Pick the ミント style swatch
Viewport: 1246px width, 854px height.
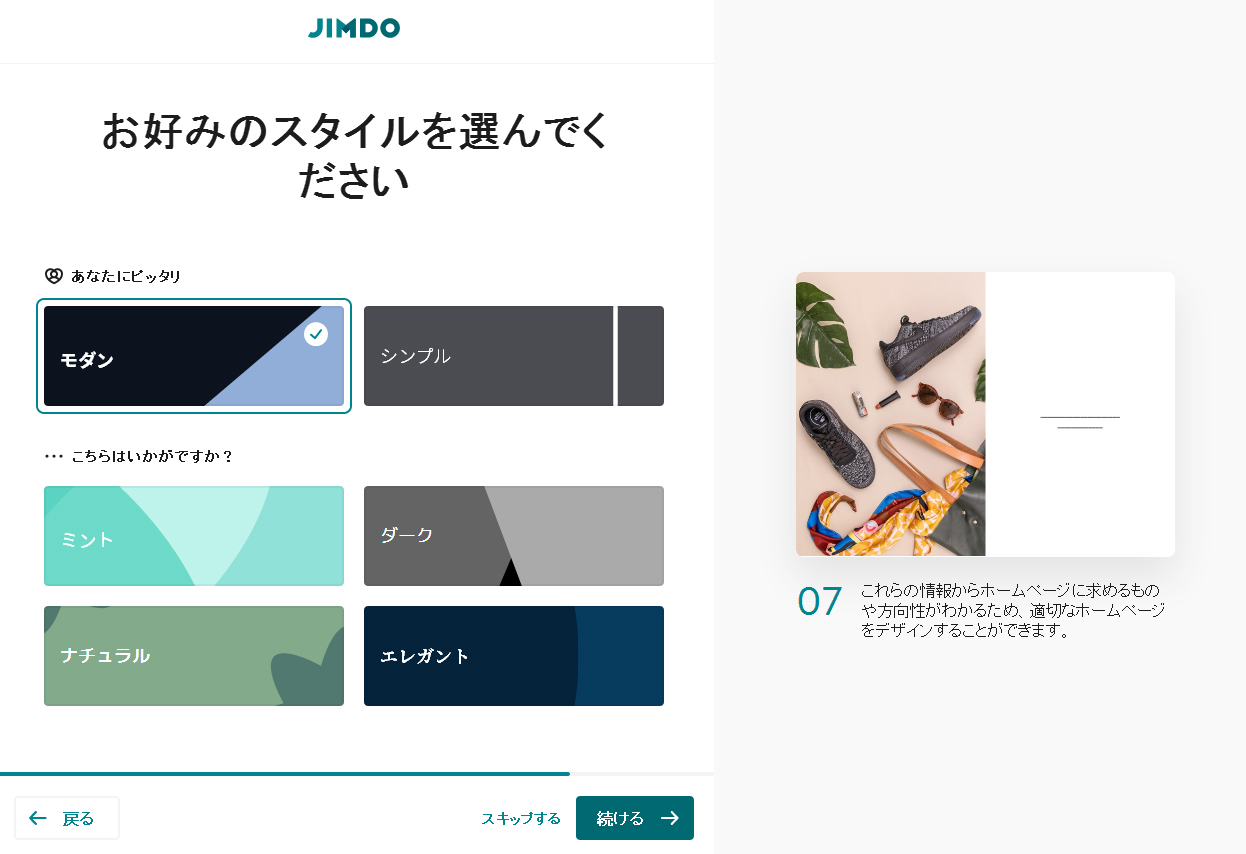pos(194,536)
